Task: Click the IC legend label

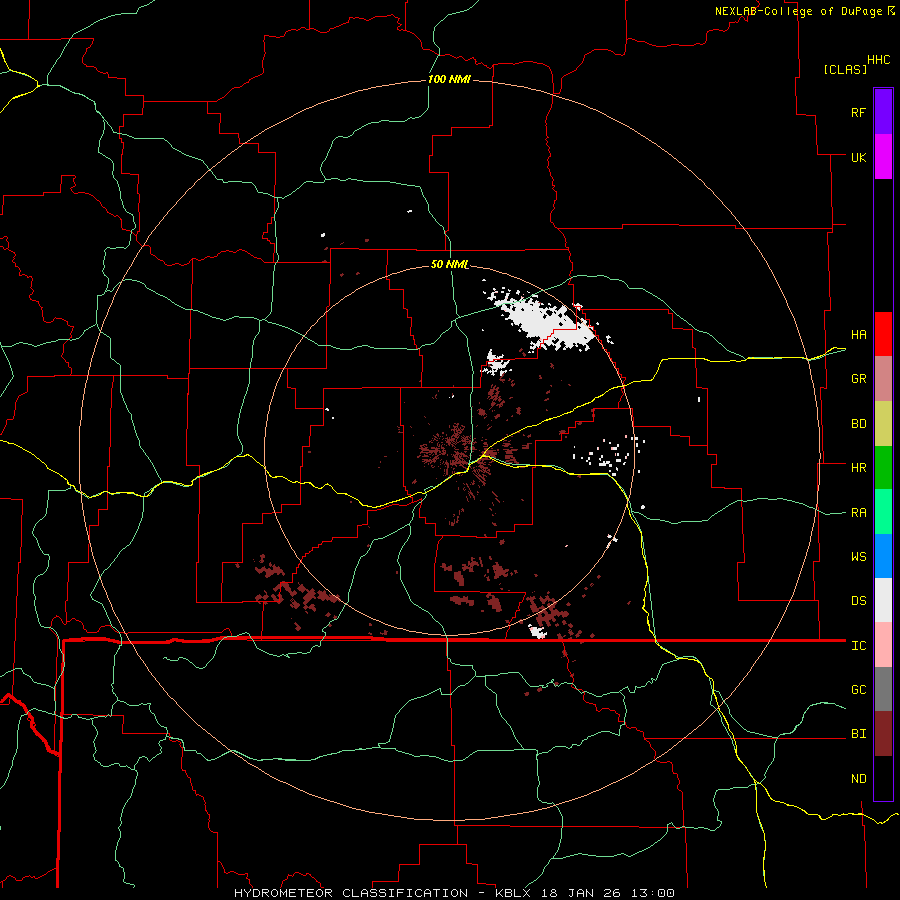Action: click(858, 646)
